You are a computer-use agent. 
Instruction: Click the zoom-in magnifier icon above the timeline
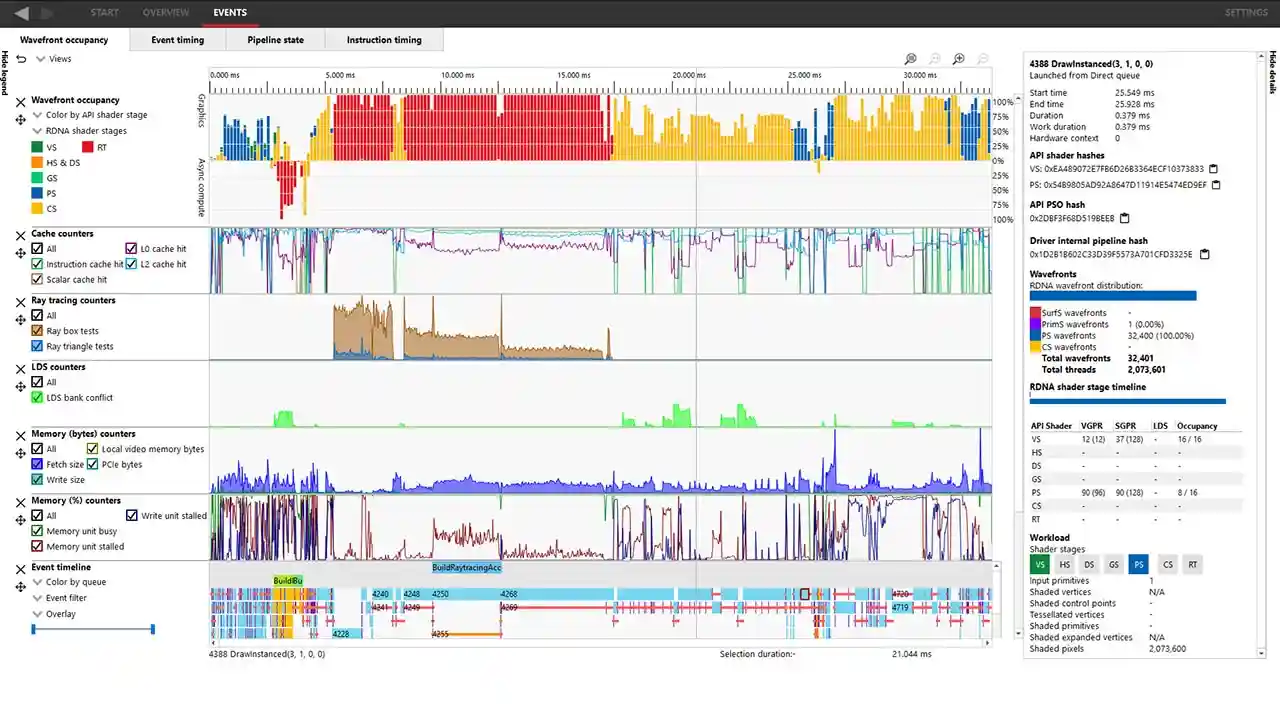(x=958, y=59)
